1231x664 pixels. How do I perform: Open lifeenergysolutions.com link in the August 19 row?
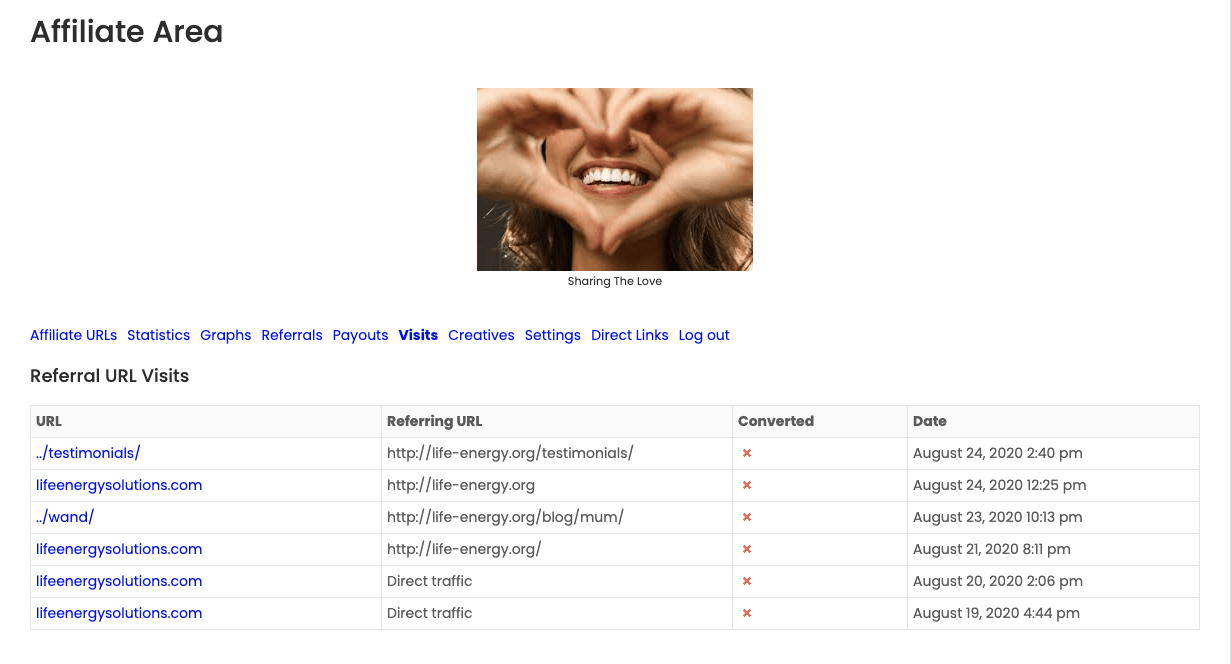point(119,613)
